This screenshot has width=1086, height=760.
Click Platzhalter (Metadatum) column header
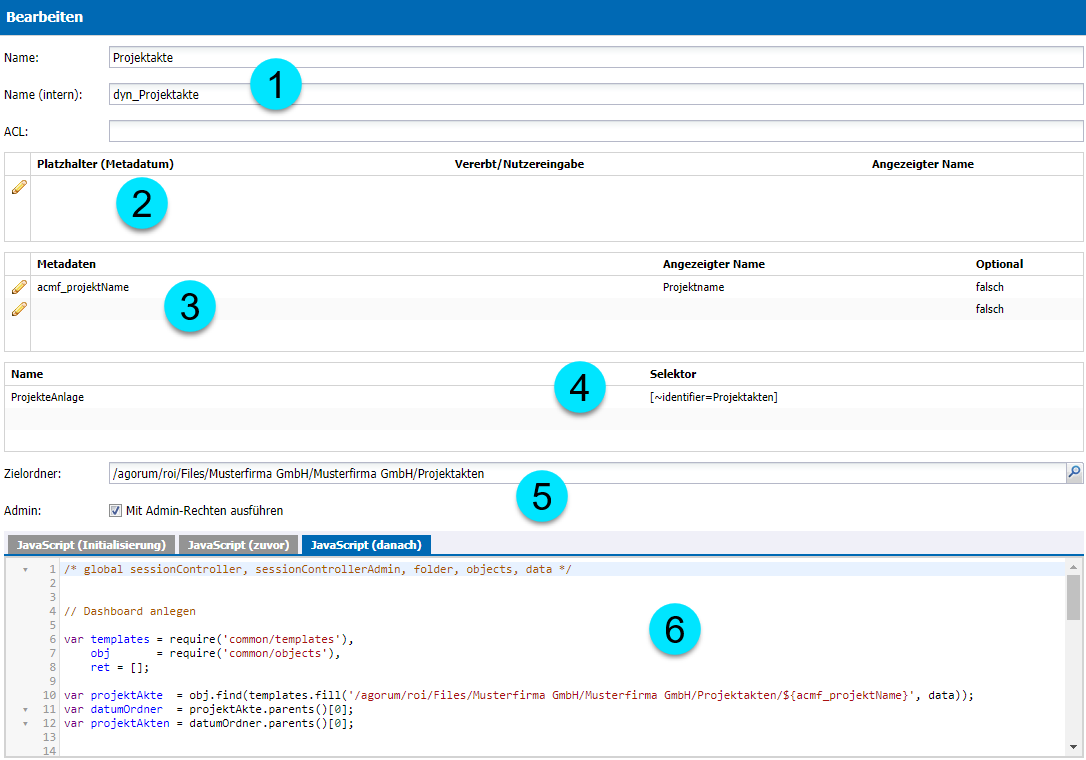(105, 164)
